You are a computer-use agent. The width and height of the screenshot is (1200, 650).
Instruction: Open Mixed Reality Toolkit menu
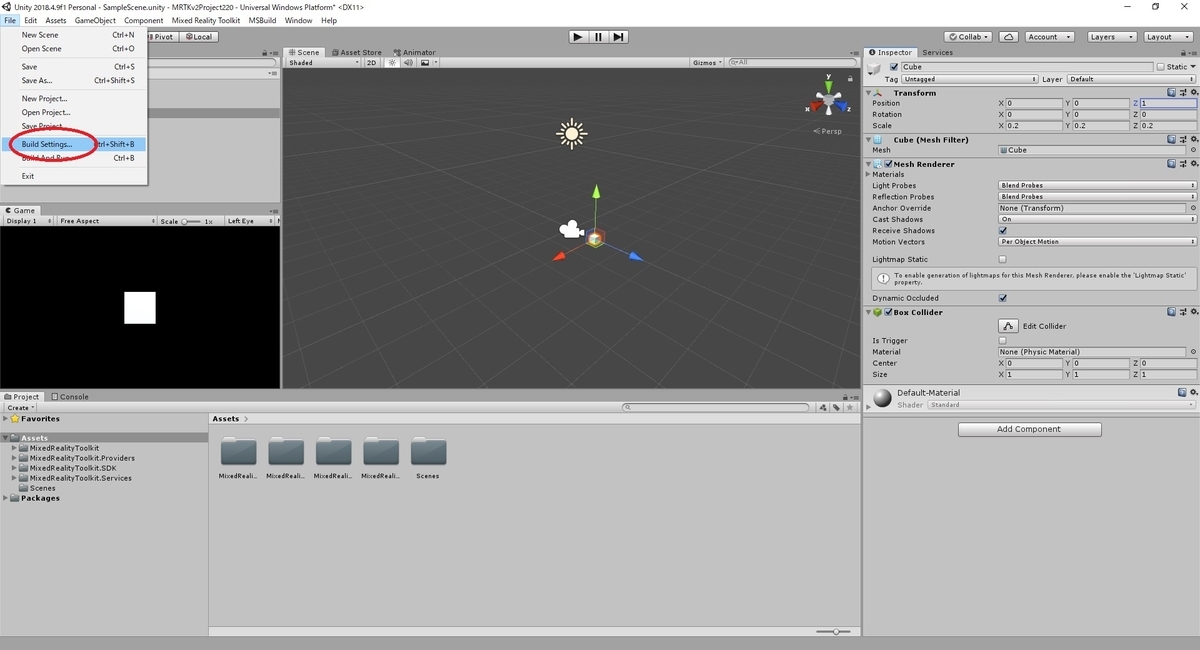(206, 20)
